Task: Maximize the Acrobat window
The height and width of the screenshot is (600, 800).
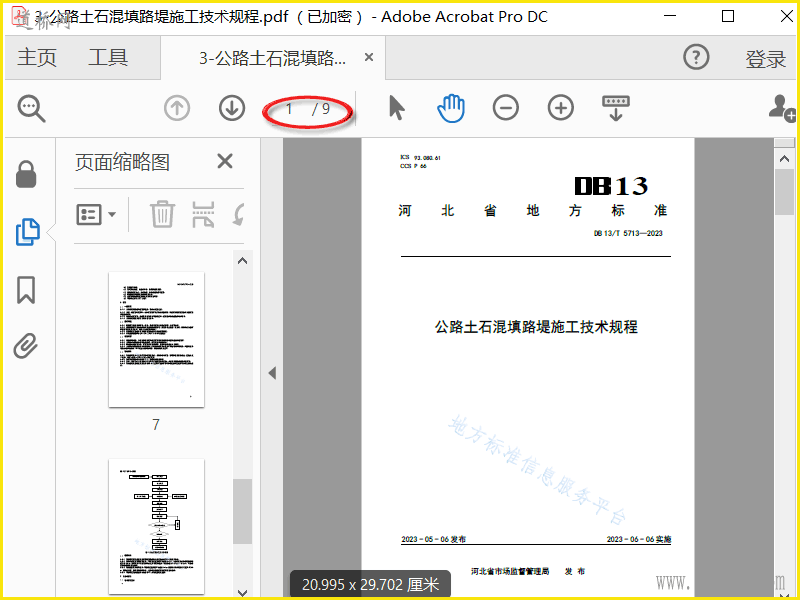Action: (x=728, y=16)
